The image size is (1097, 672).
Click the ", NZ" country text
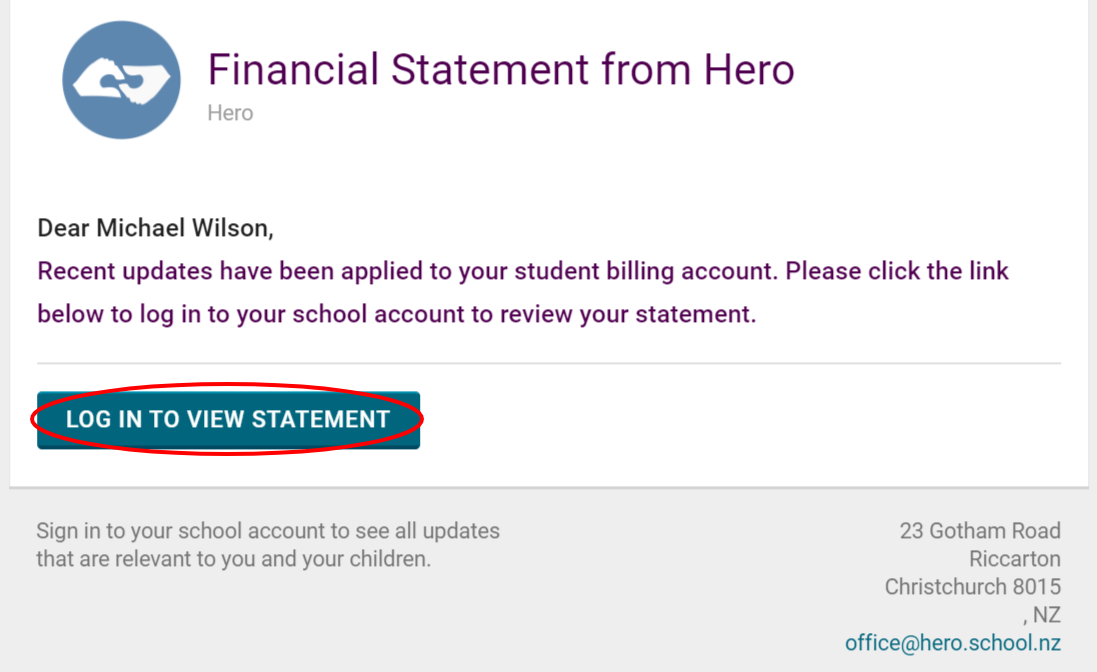[1041, 615]
